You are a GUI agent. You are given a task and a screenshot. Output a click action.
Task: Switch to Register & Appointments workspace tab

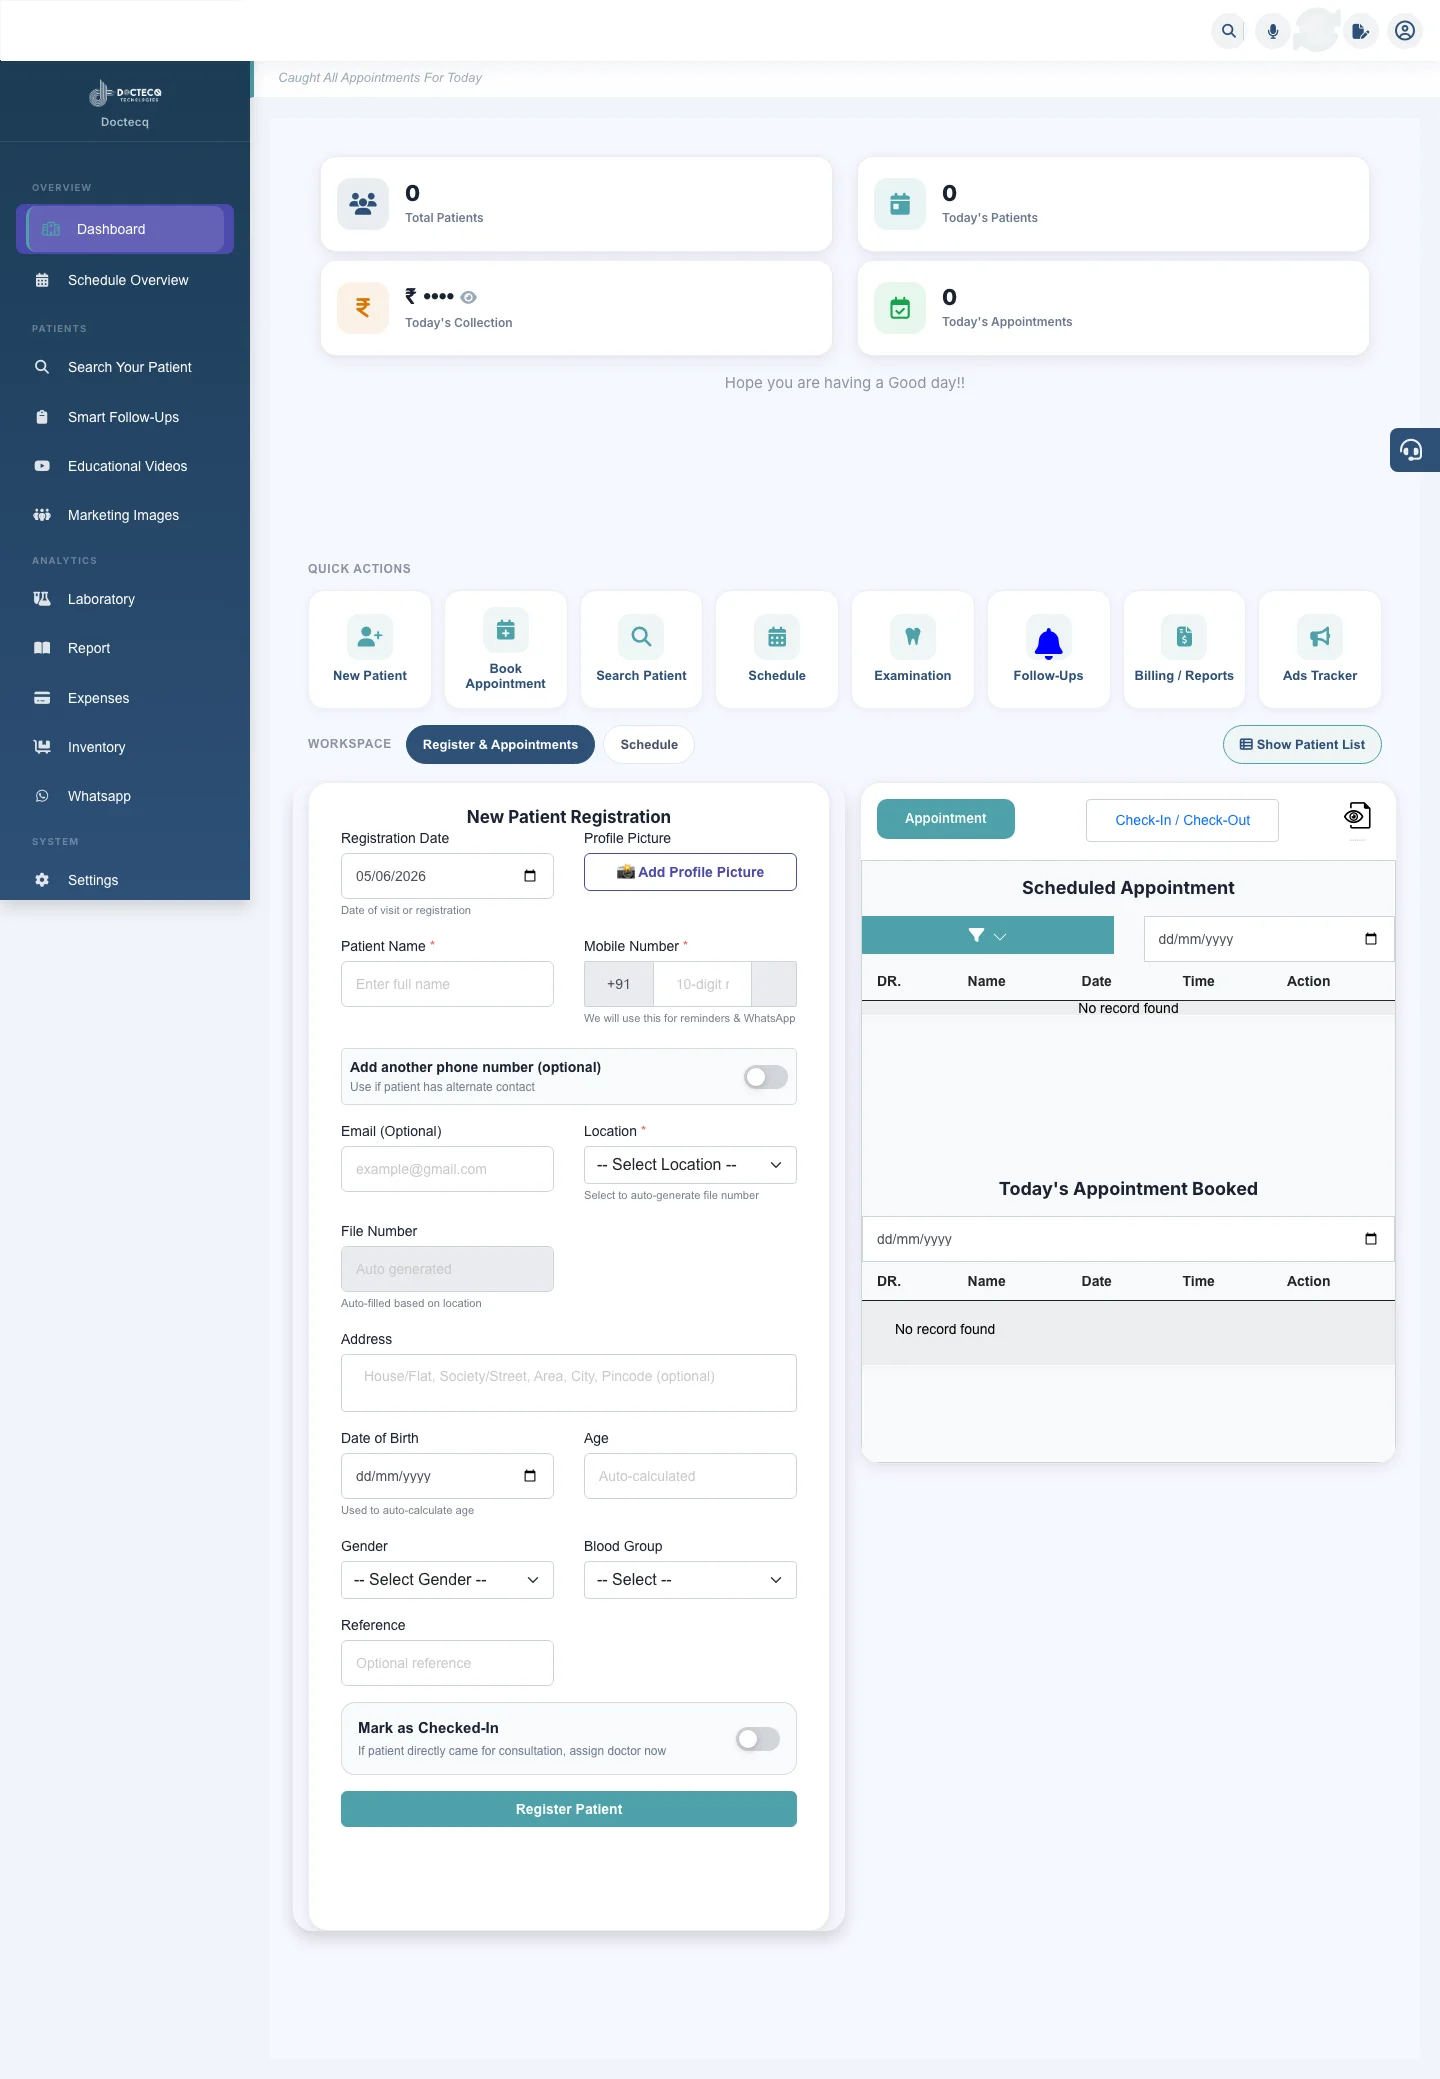(x=500, y=744)
